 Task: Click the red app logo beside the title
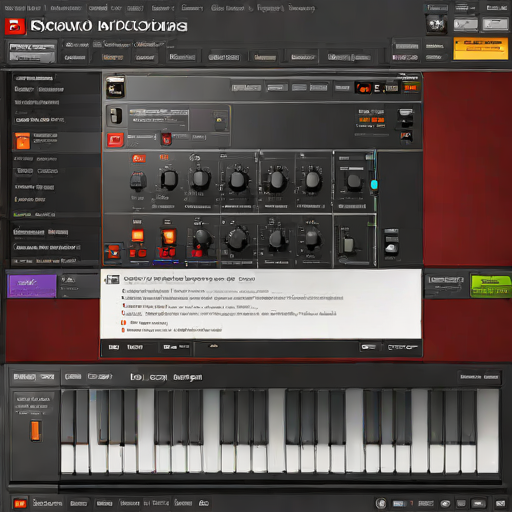[15, 26]
